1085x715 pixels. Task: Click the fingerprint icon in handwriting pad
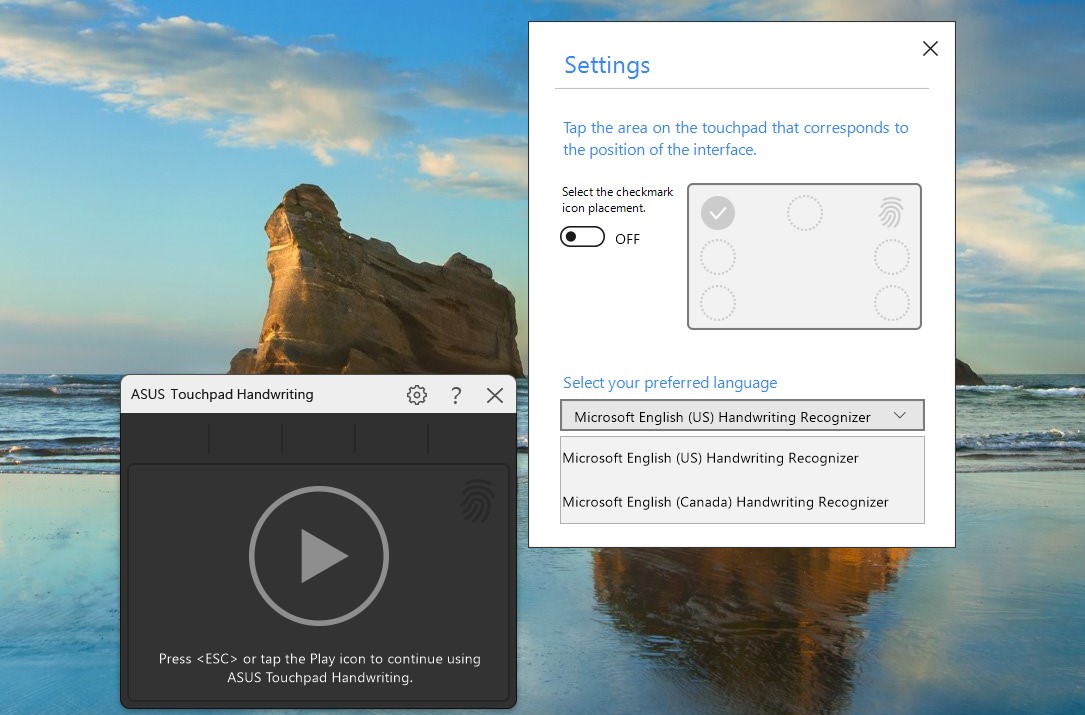477,502
